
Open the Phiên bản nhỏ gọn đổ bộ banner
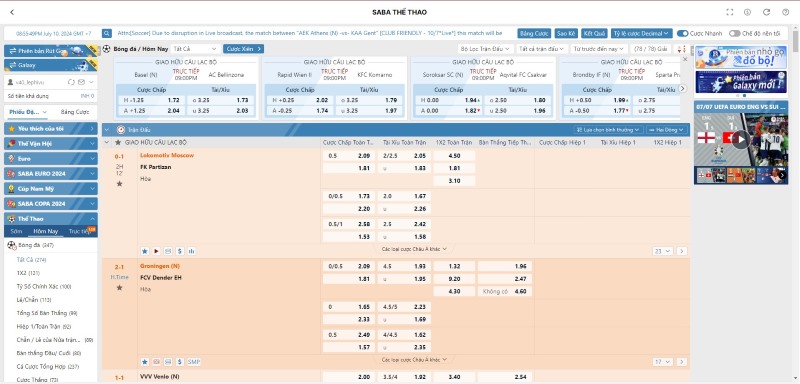coord(741,57)
